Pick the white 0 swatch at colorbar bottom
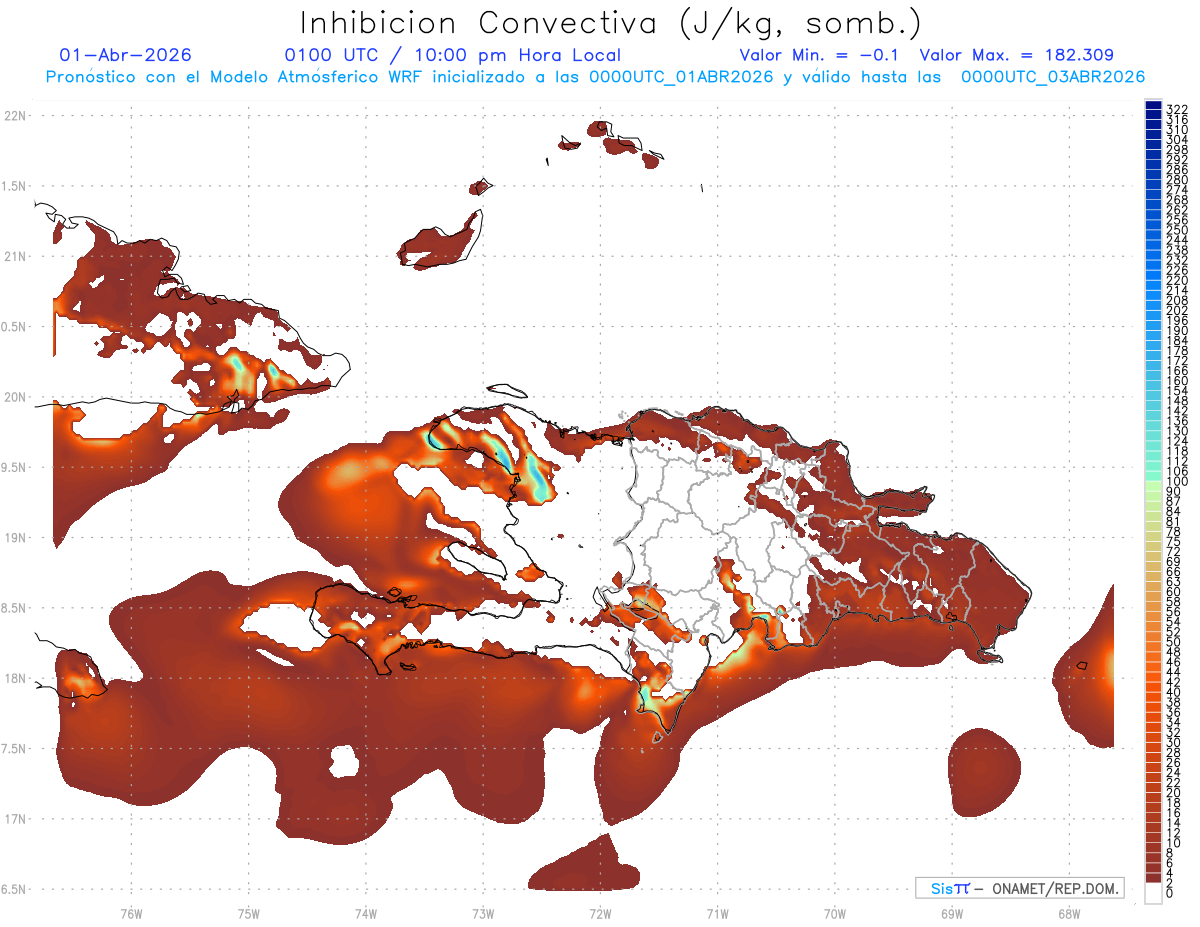 [1153, 893]
